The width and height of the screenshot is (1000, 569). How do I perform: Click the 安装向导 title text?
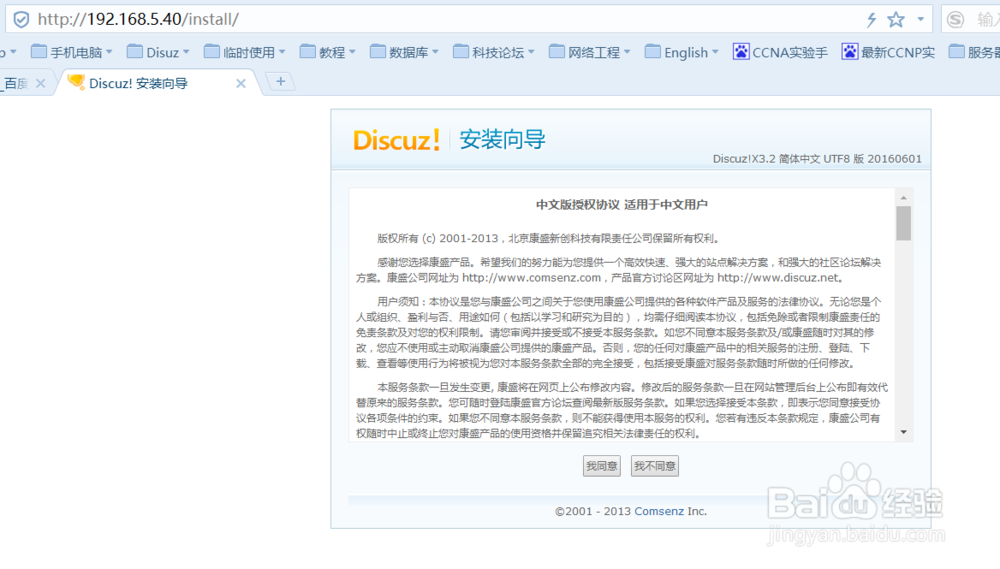[x=503, y=140]
